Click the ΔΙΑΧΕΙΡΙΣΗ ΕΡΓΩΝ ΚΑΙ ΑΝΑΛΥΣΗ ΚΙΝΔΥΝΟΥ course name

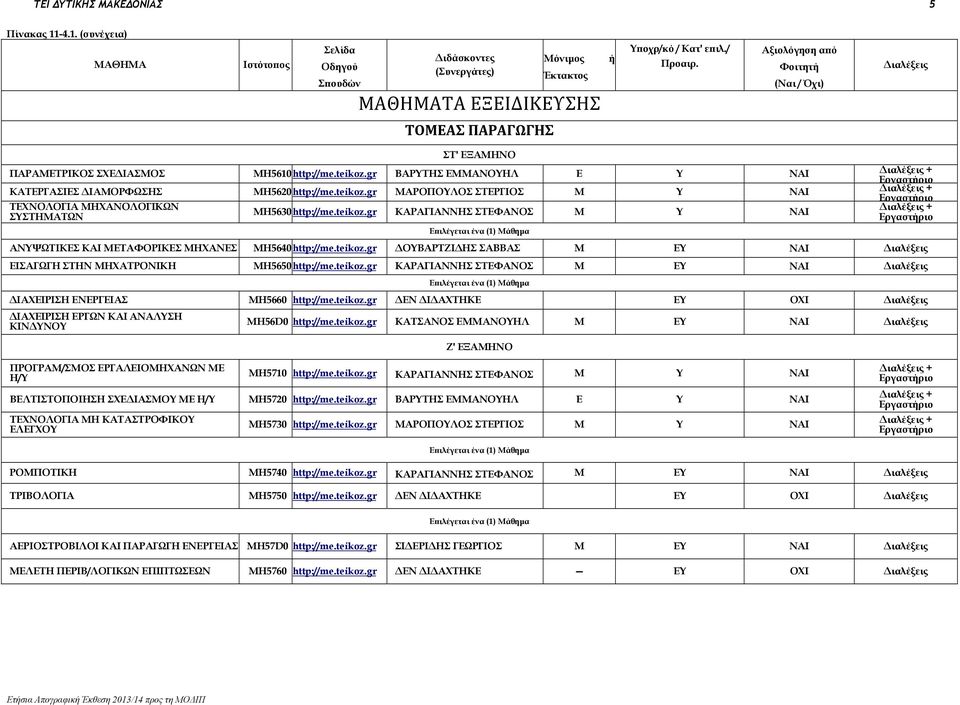pos(96,322)
